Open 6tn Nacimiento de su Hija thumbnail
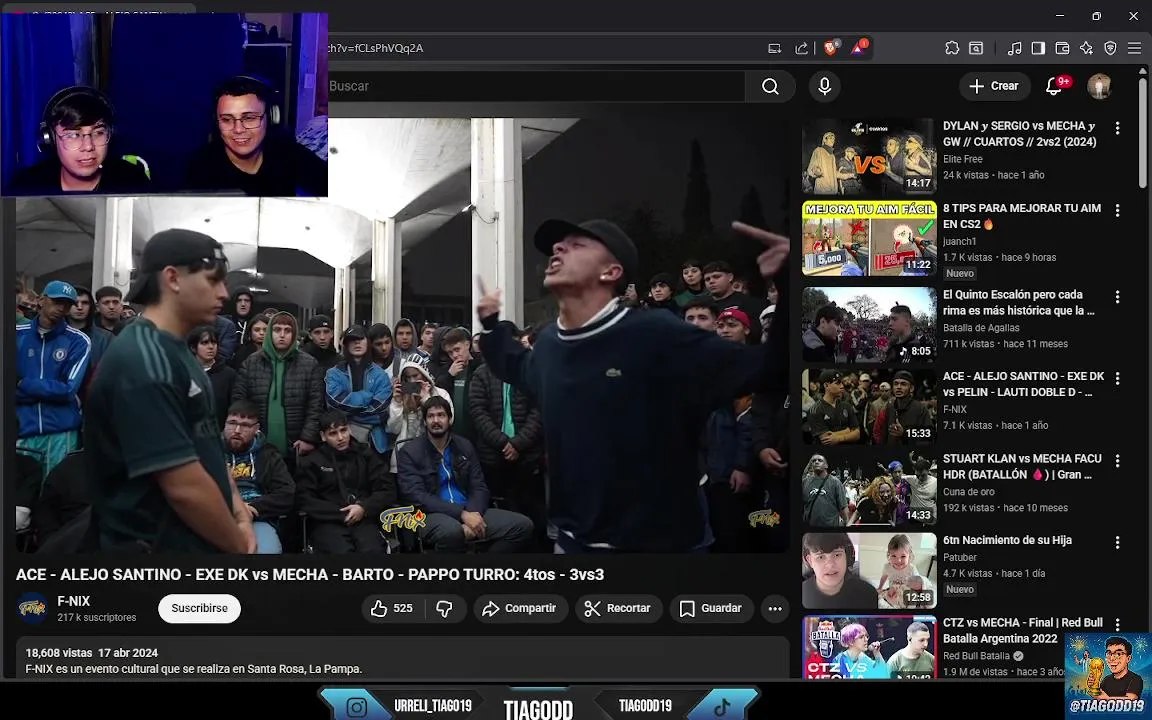This screenshot has width=1152, height=720. click(869, 571)
